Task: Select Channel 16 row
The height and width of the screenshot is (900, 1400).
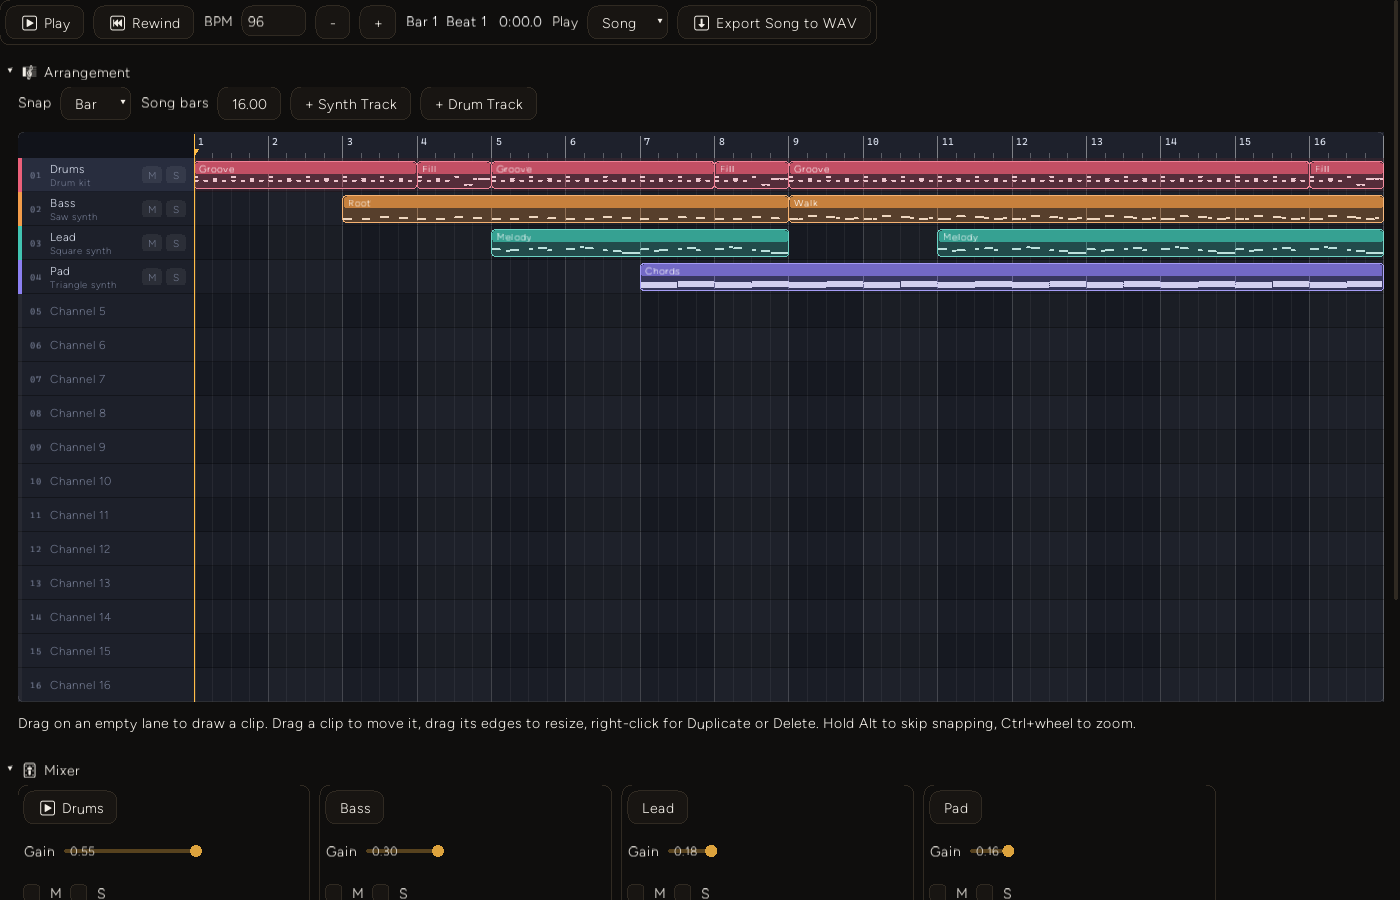Action: tap(106, 685)
